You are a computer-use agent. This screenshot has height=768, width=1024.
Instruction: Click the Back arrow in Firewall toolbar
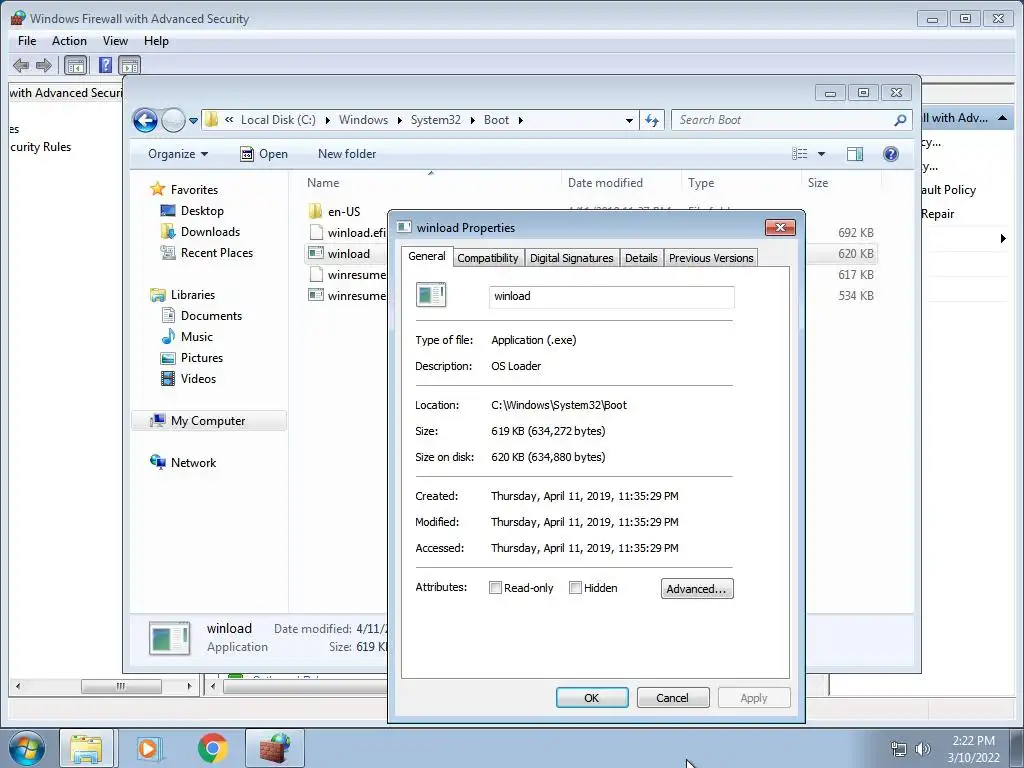click(x=21, y=65)
